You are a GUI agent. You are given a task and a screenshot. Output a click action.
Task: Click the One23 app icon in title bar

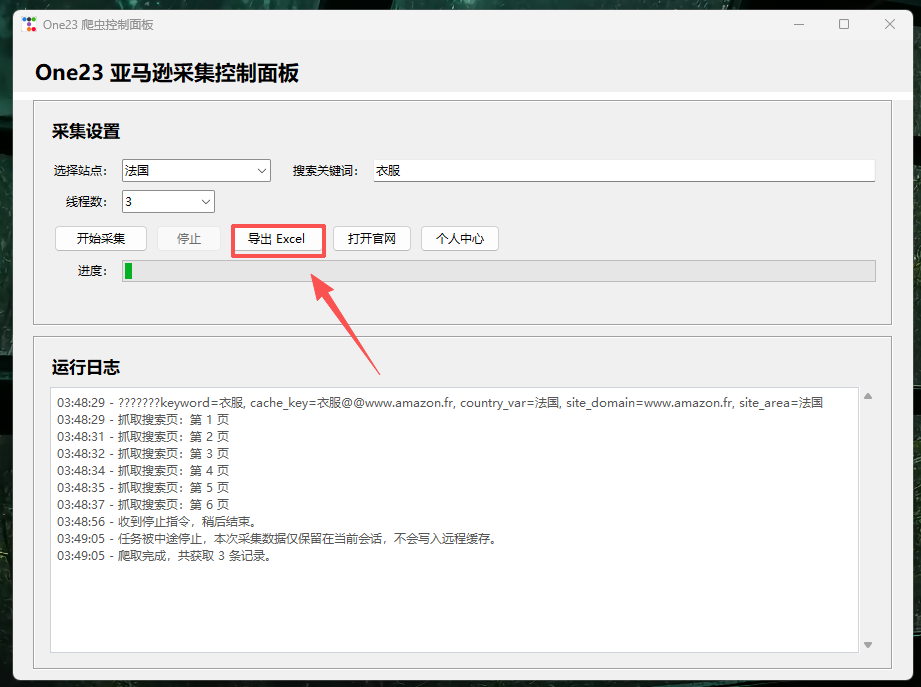coord(29,24)
